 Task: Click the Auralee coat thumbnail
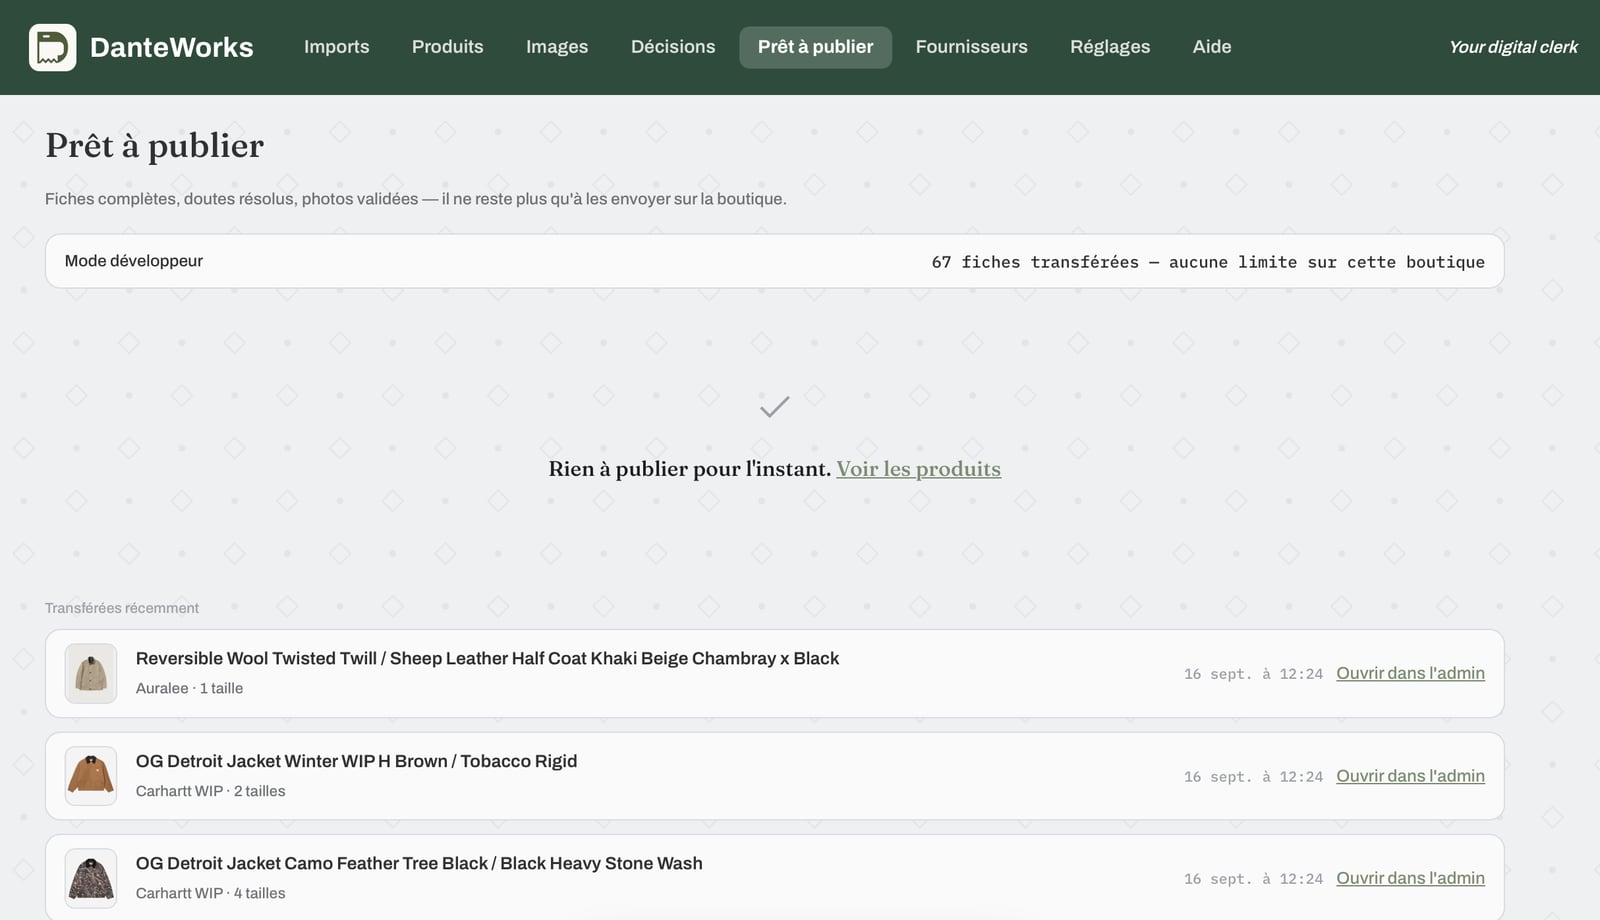91,673
